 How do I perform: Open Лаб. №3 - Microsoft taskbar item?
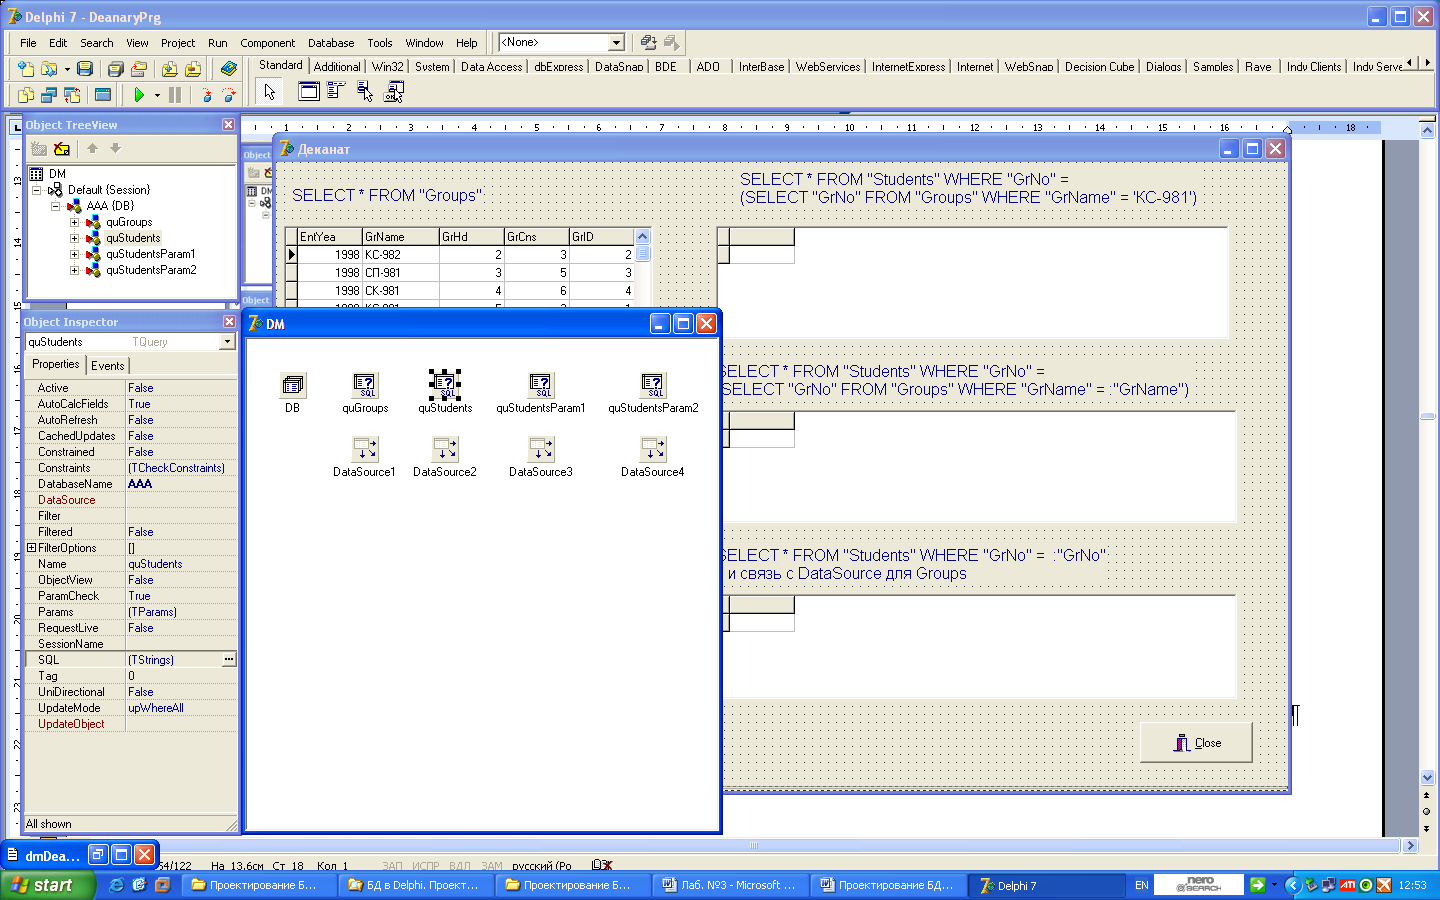click(x=730, y=885)
